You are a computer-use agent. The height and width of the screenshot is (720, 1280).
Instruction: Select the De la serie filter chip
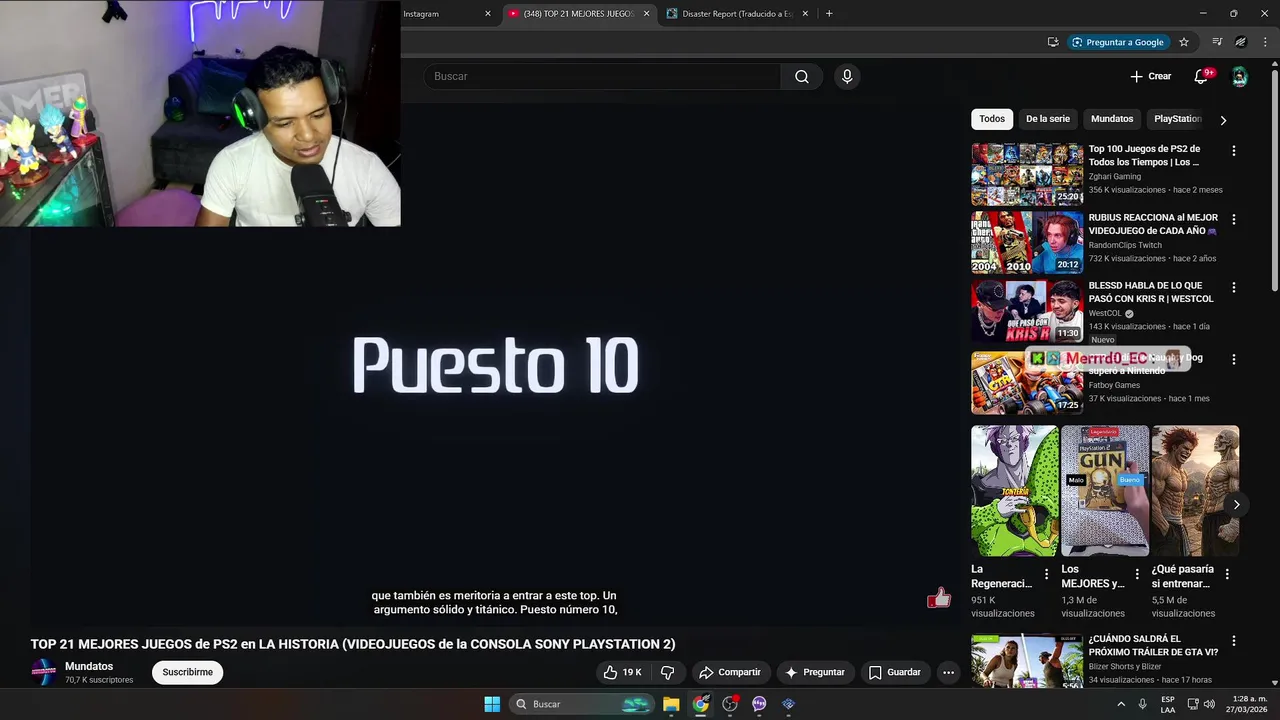(1047, 119)
